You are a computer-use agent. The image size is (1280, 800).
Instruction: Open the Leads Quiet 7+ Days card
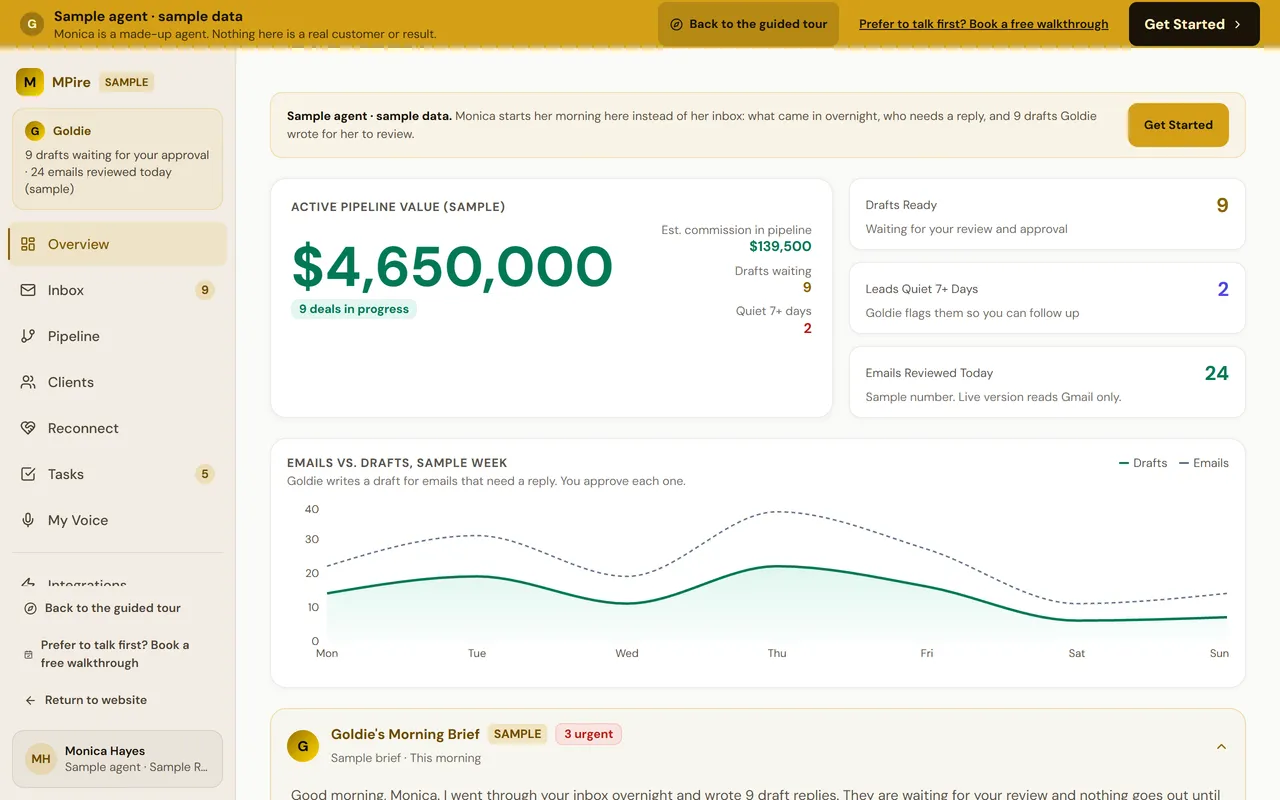click(1047, 298)
